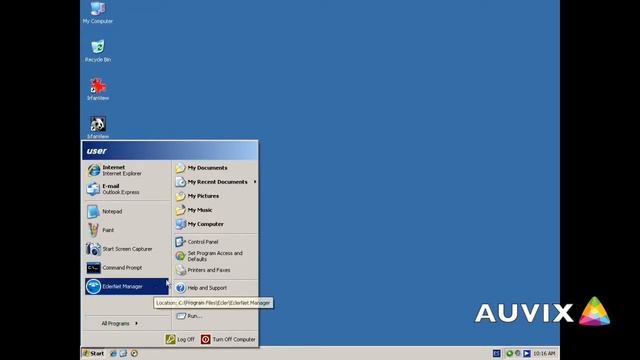Open My Pictures folder
Viewport: 640px width, 360px height.
click(x=216, y=196)
